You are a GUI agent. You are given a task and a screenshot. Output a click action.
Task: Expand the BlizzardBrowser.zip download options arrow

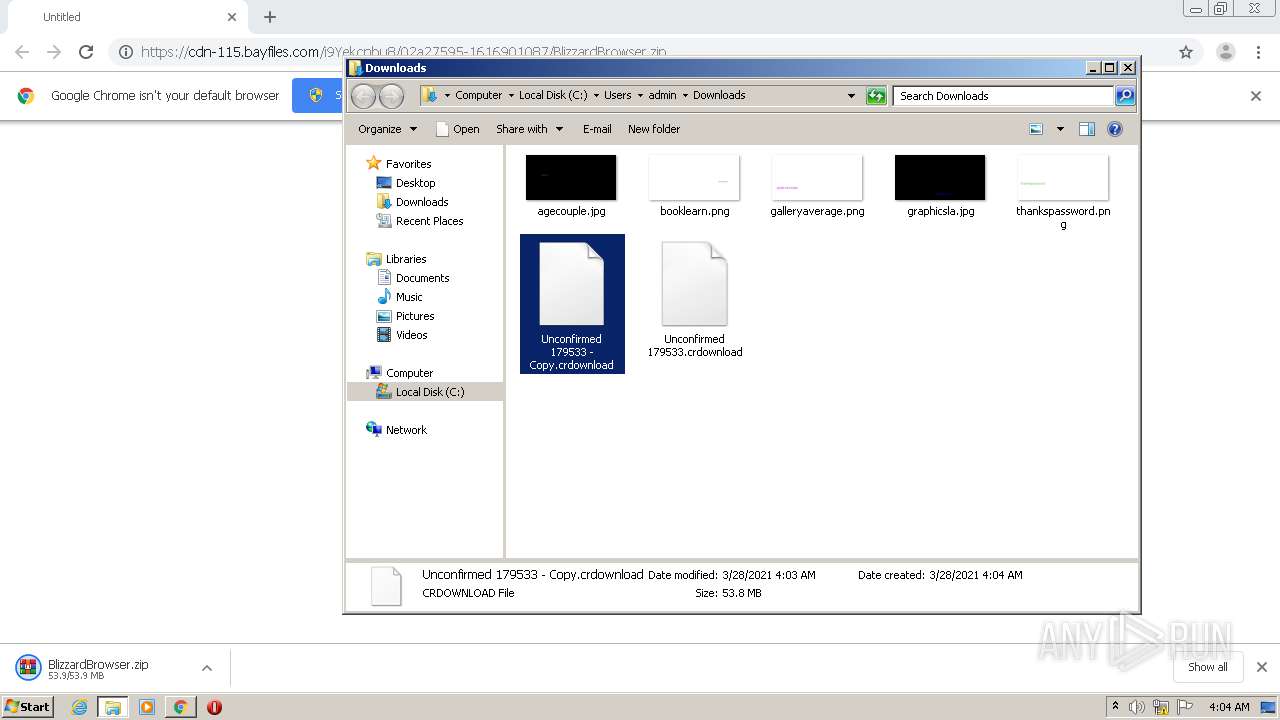[x=206, y=668]
